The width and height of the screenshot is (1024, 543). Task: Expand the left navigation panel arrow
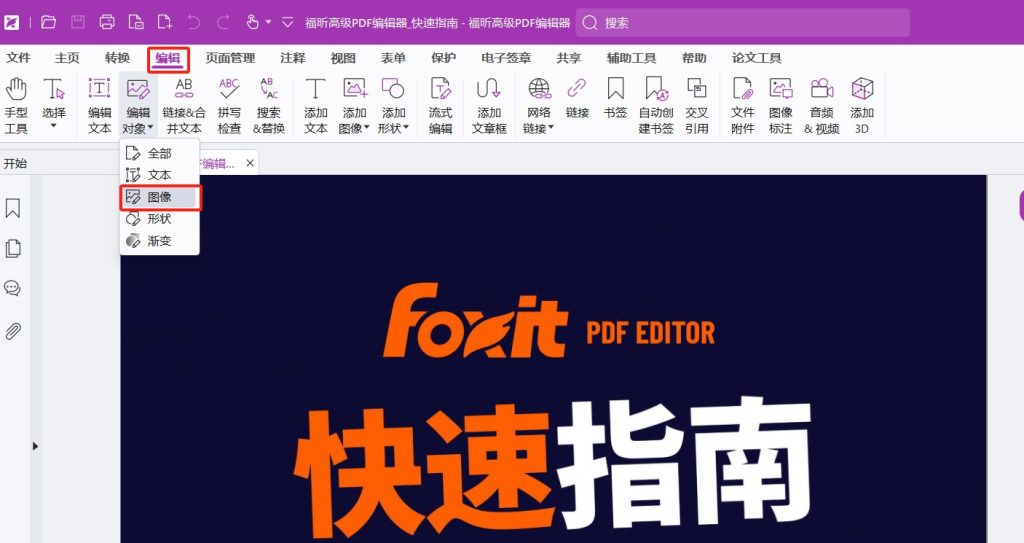(x=35, y=446)
